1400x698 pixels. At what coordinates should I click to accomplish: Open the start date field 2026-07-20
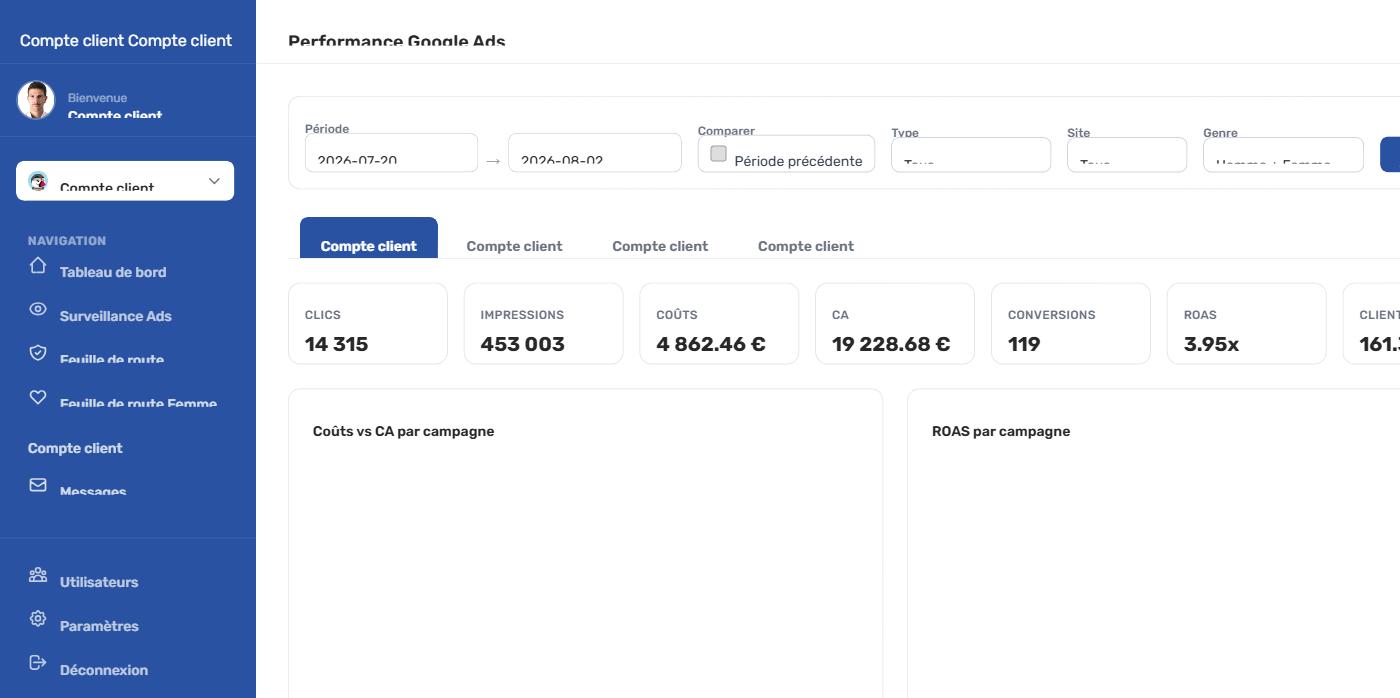pos(391,153)
